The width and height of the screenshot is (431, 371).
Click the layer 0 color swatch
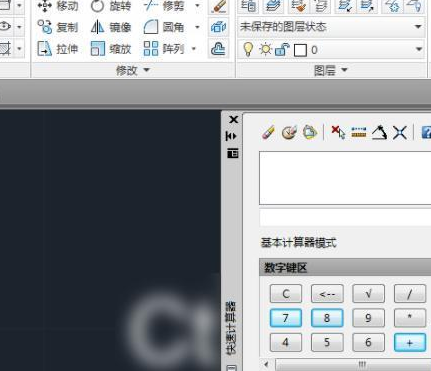click(300, 50)
